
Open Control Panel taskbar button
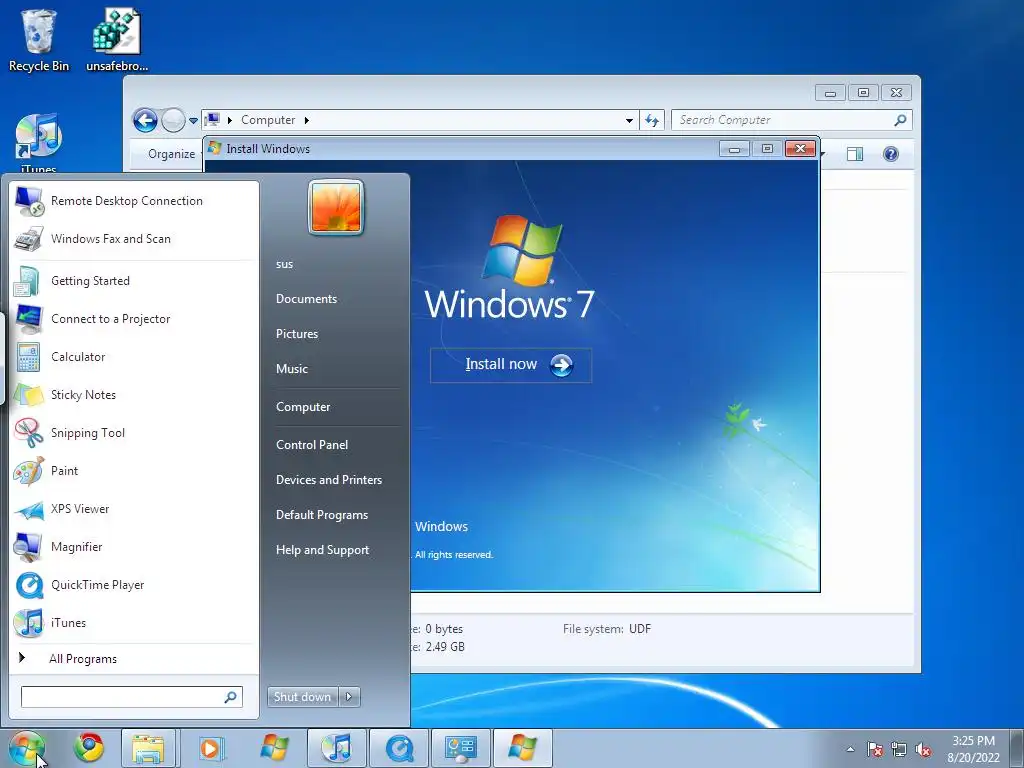coord(461,748)
